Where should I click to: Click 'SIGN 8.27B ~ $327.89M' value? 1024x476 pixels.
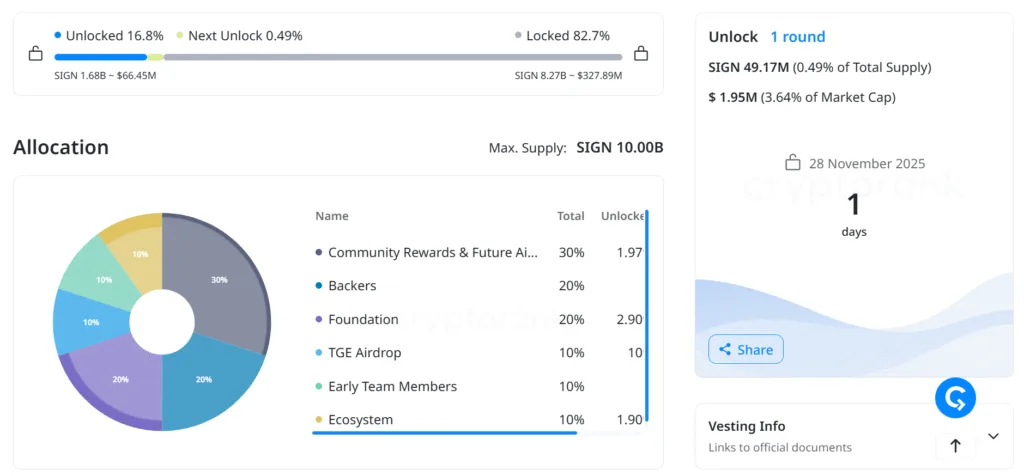coord(568,76)
